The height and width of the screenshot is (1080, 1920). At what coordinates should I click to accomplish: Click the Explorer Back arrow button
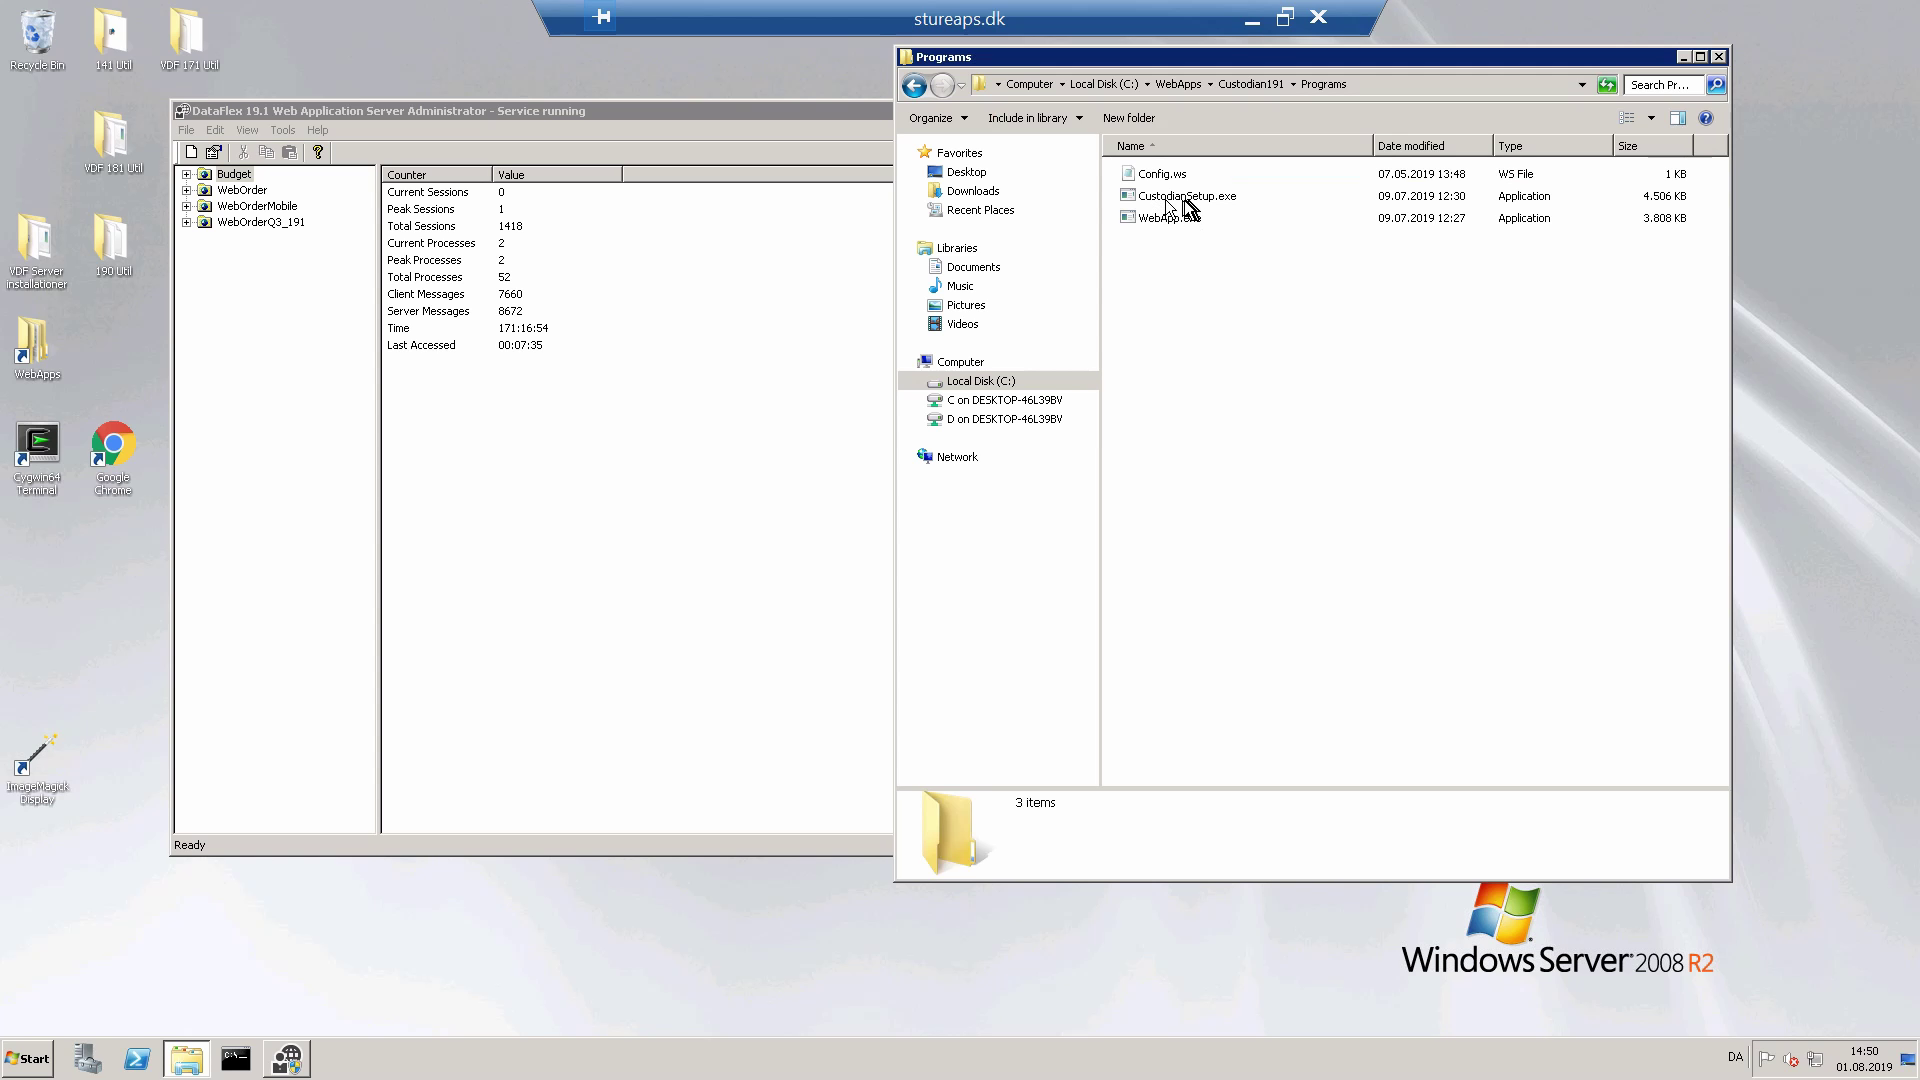click(x=913, y=86)
